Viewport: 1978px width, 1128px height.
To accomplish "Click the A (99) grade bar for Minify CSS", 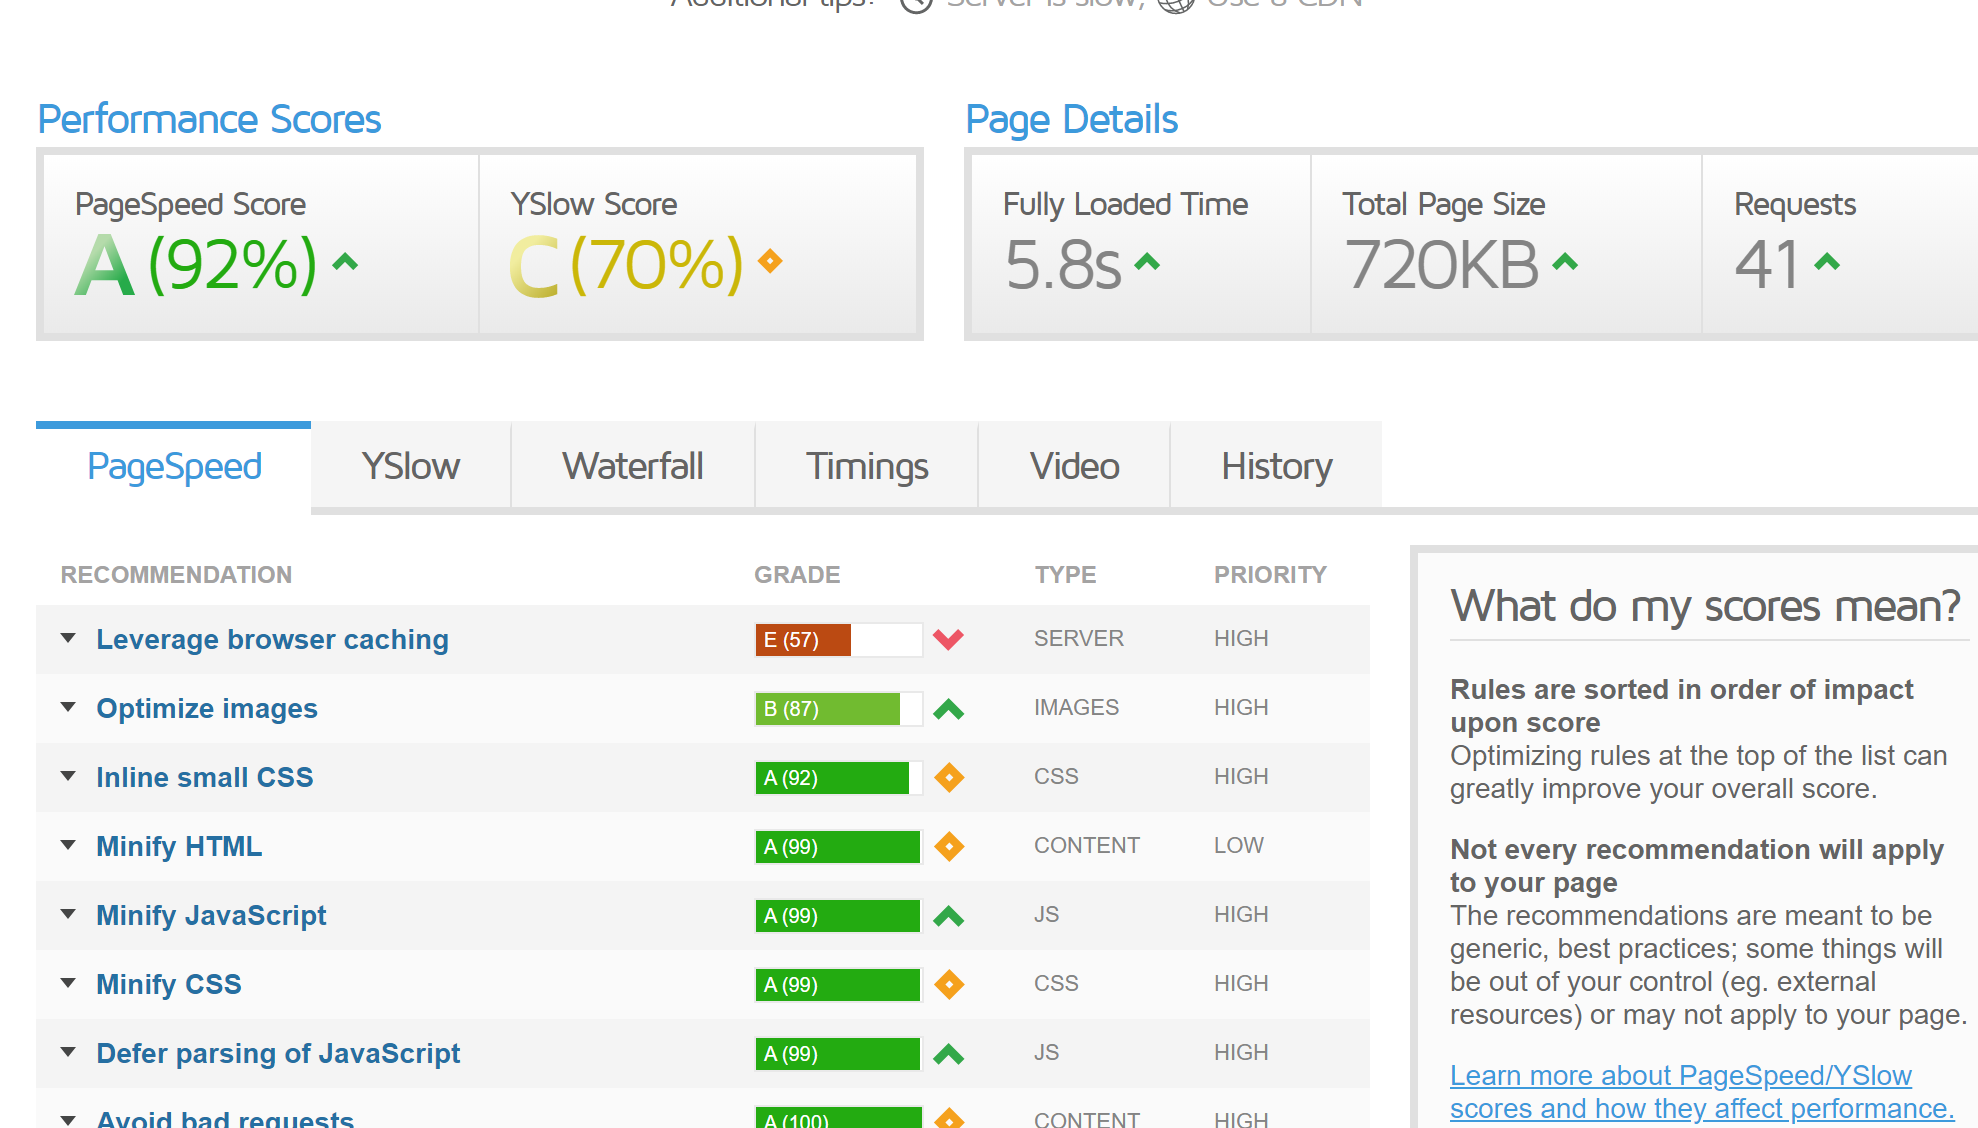I will click(838, 985).
